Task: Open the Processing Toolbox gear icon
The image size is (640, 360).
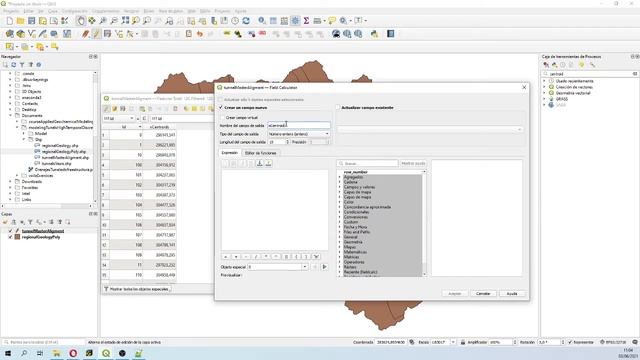Action: click(295, 21)
